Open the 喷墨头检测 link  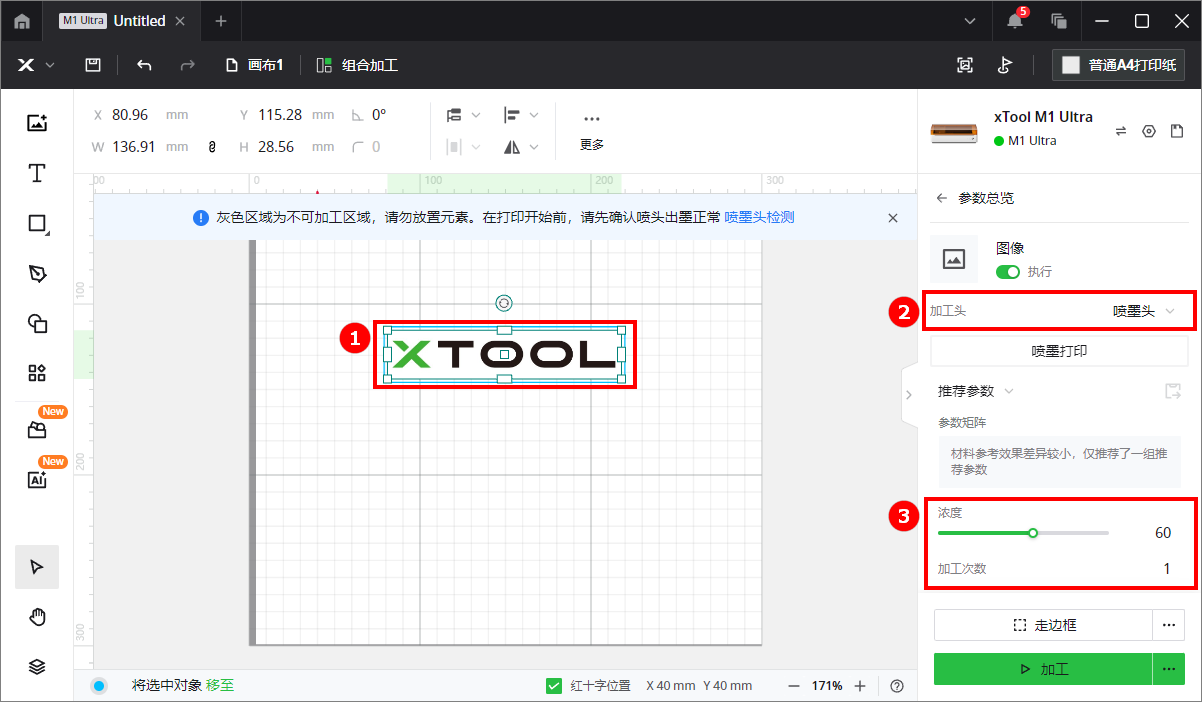click(x=759, y=217)
